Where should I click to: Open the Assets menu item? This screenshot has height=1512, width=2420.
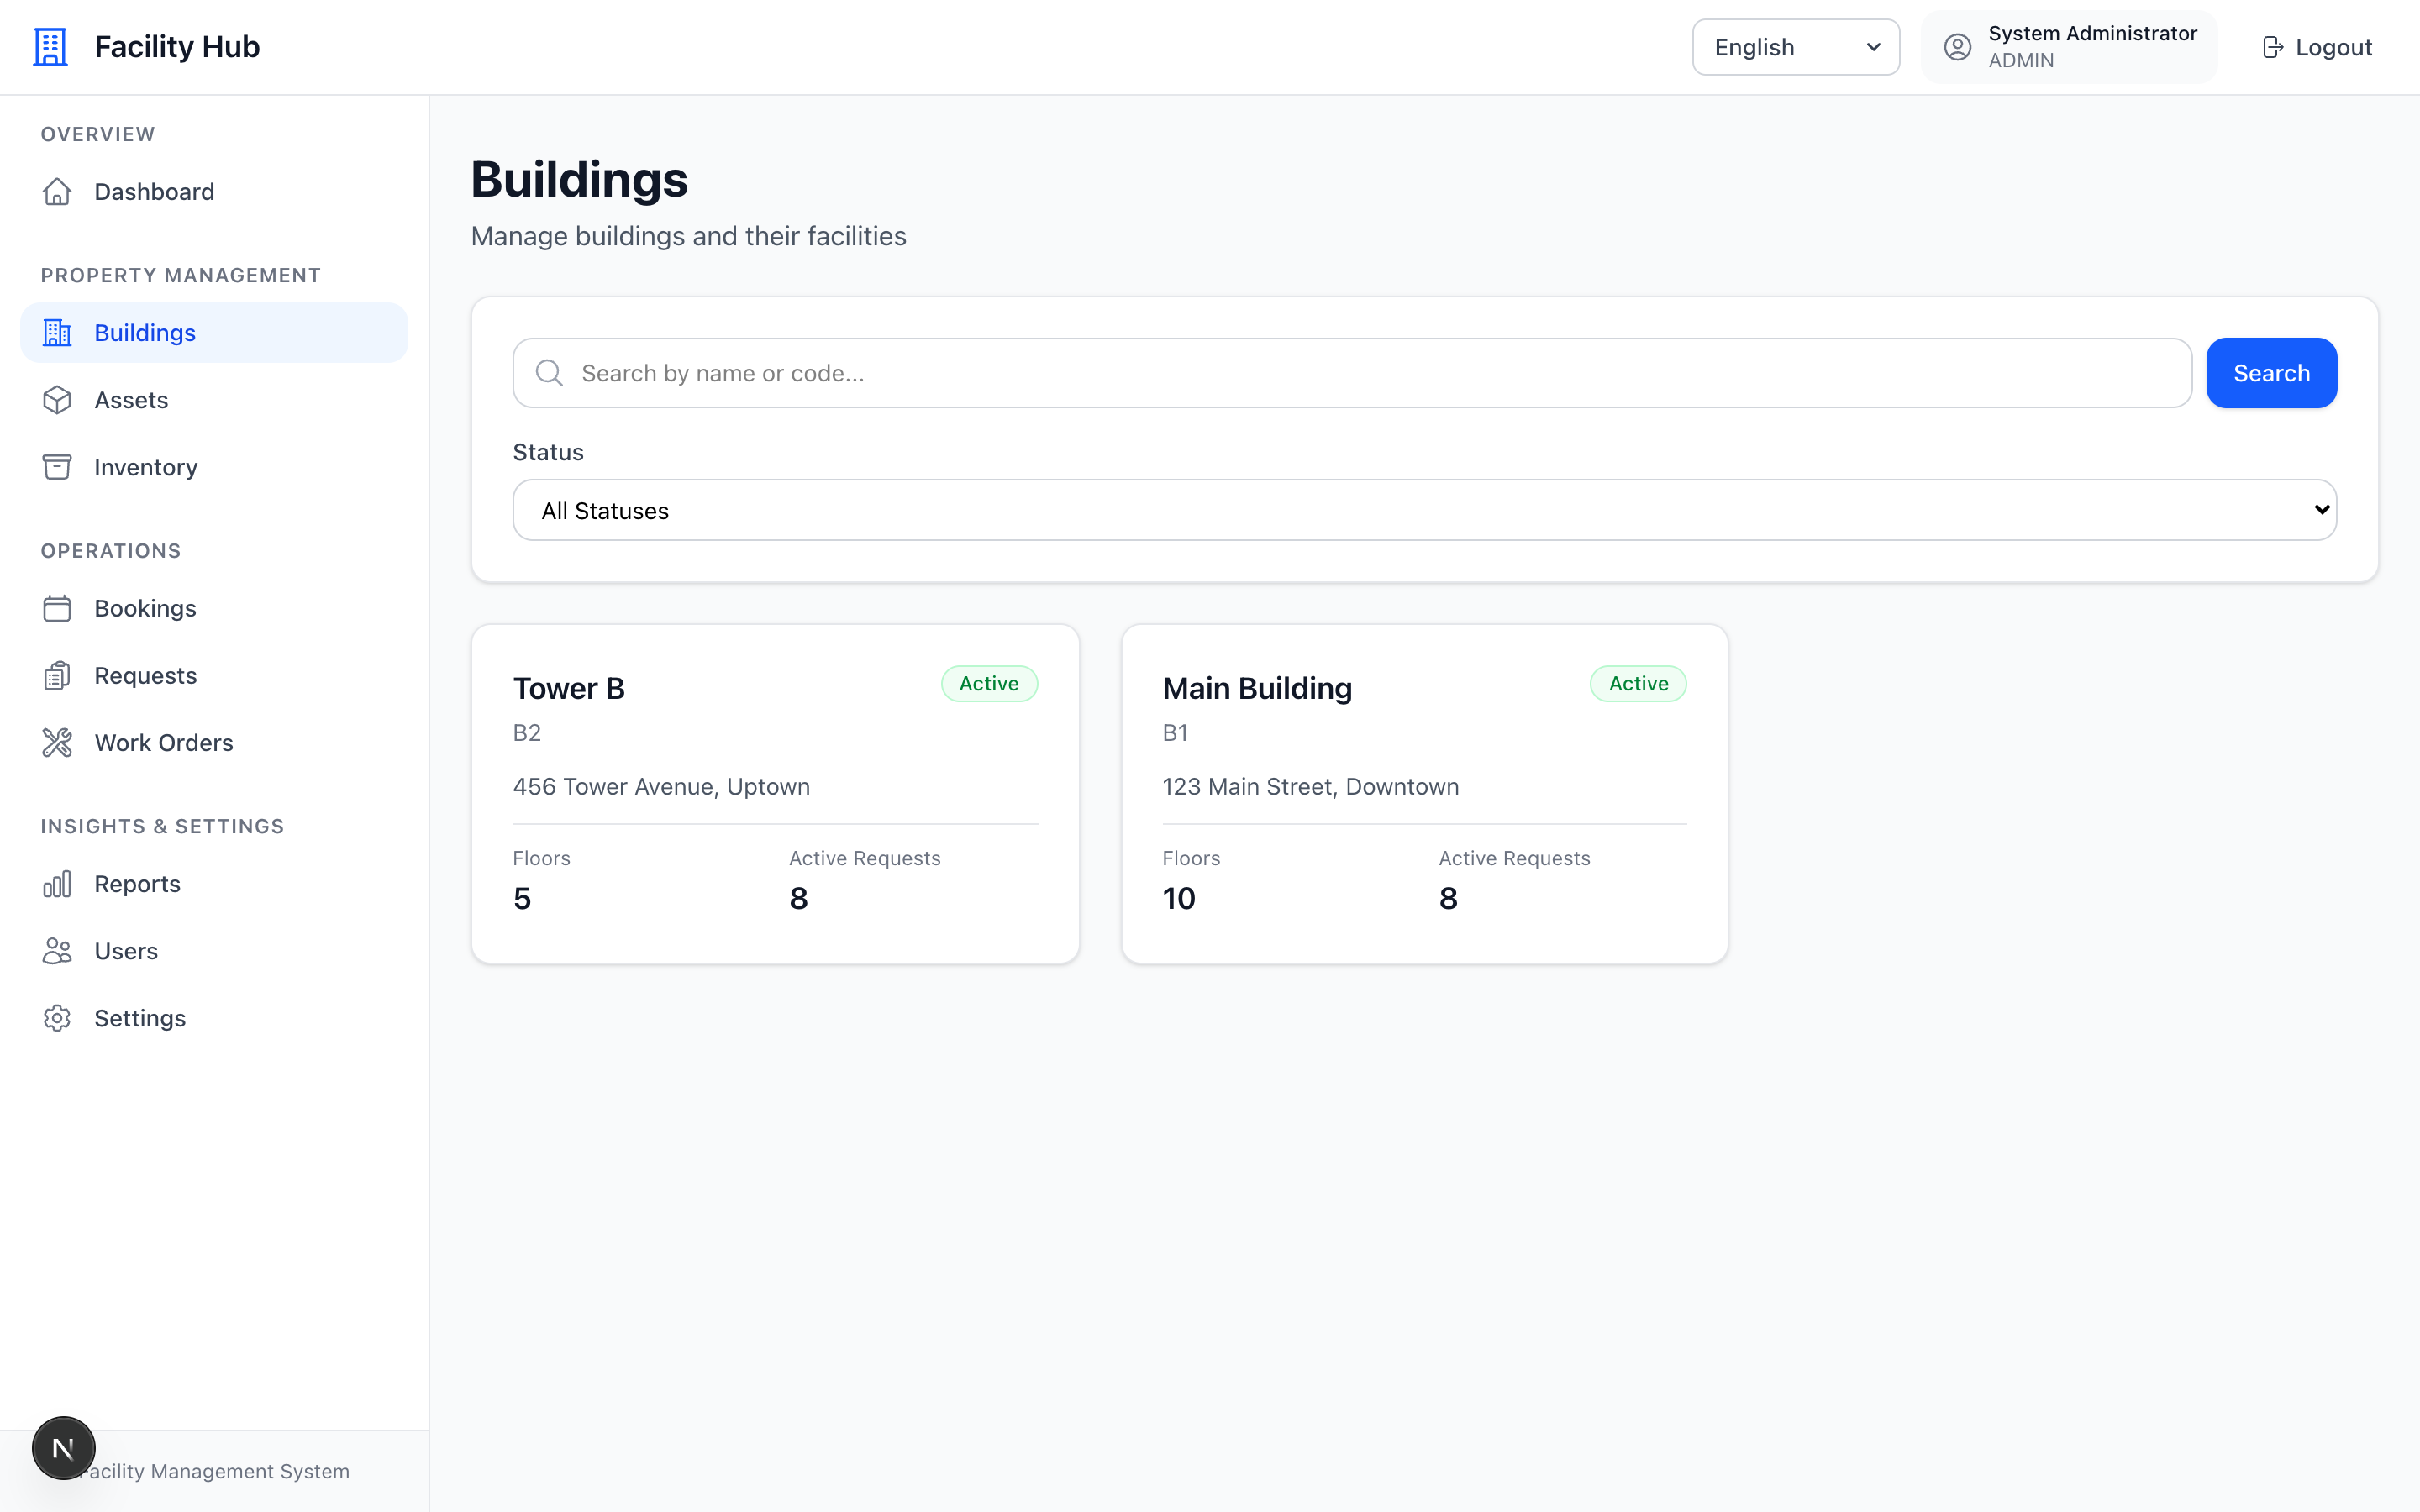[x=214, y=400]
